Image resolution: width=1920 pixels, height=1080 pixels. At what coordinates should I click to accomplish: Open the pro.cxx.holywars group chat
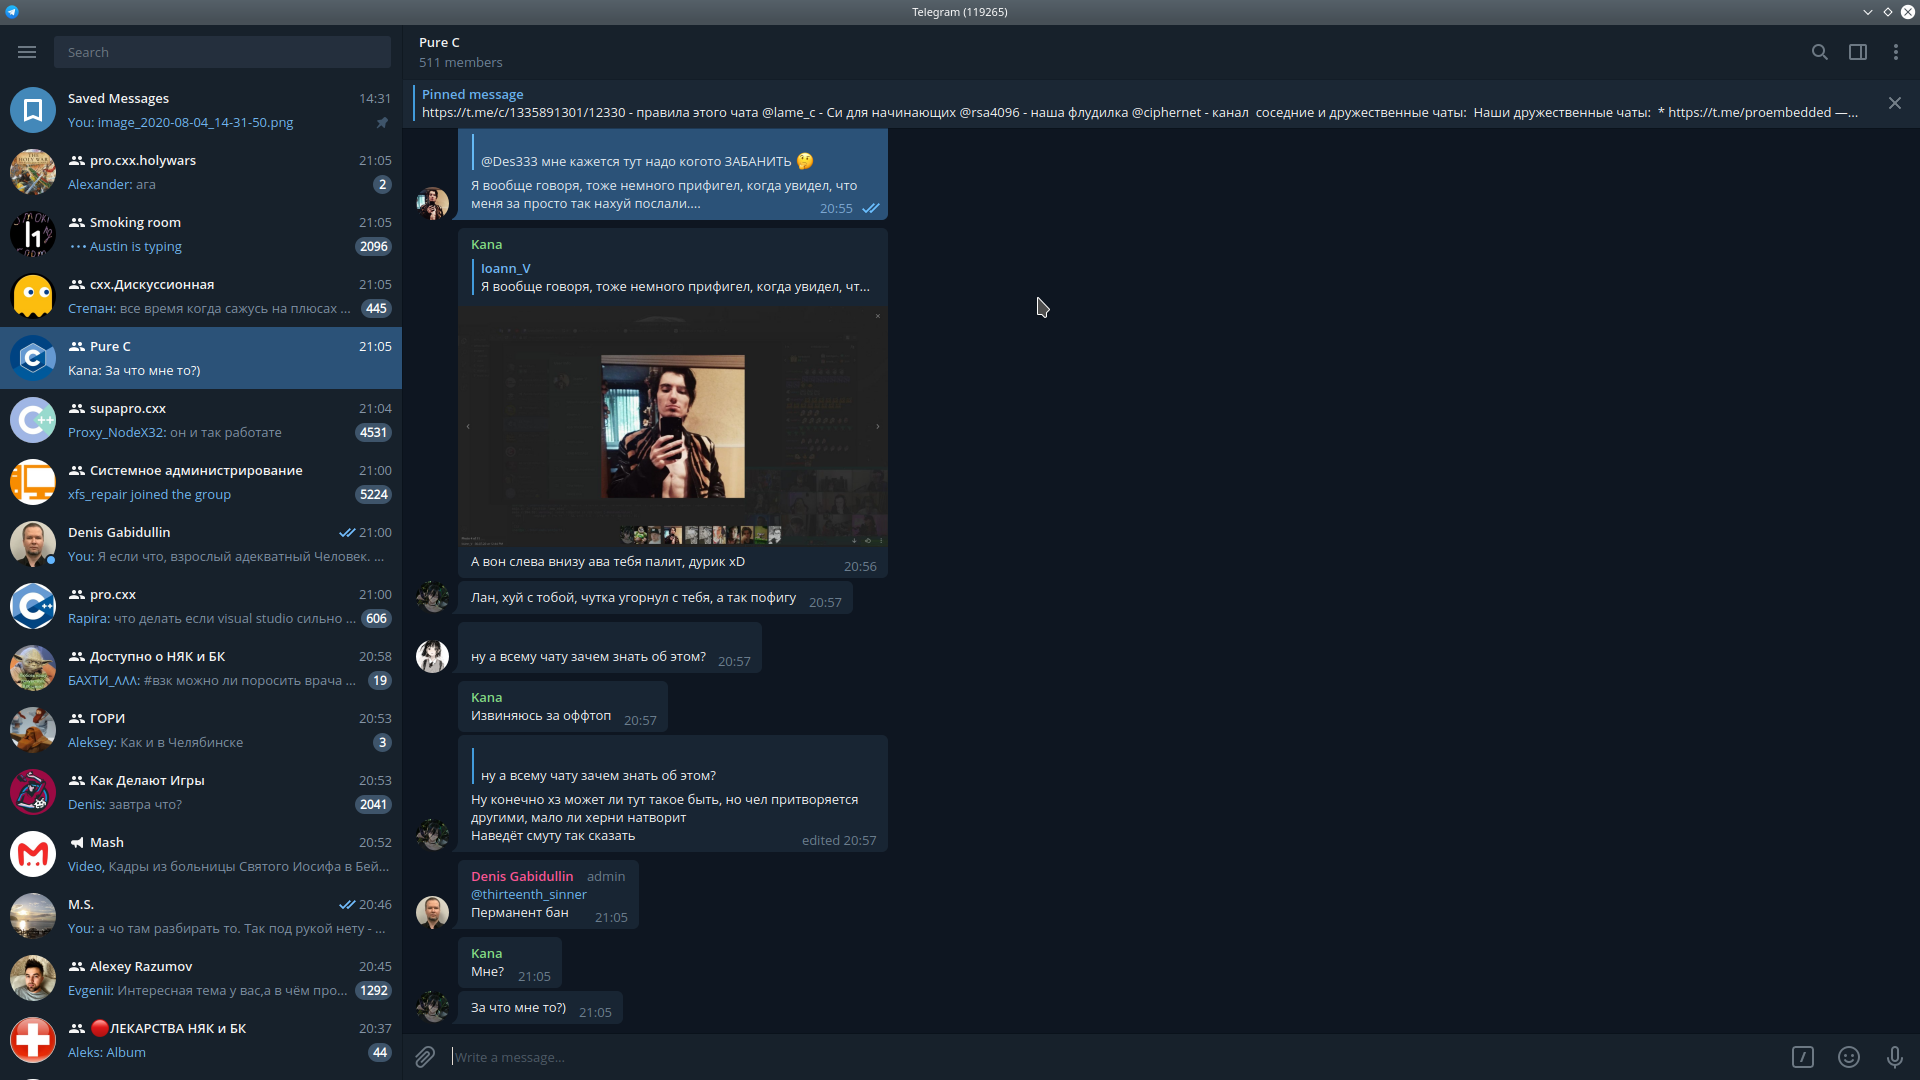point(201,172)
